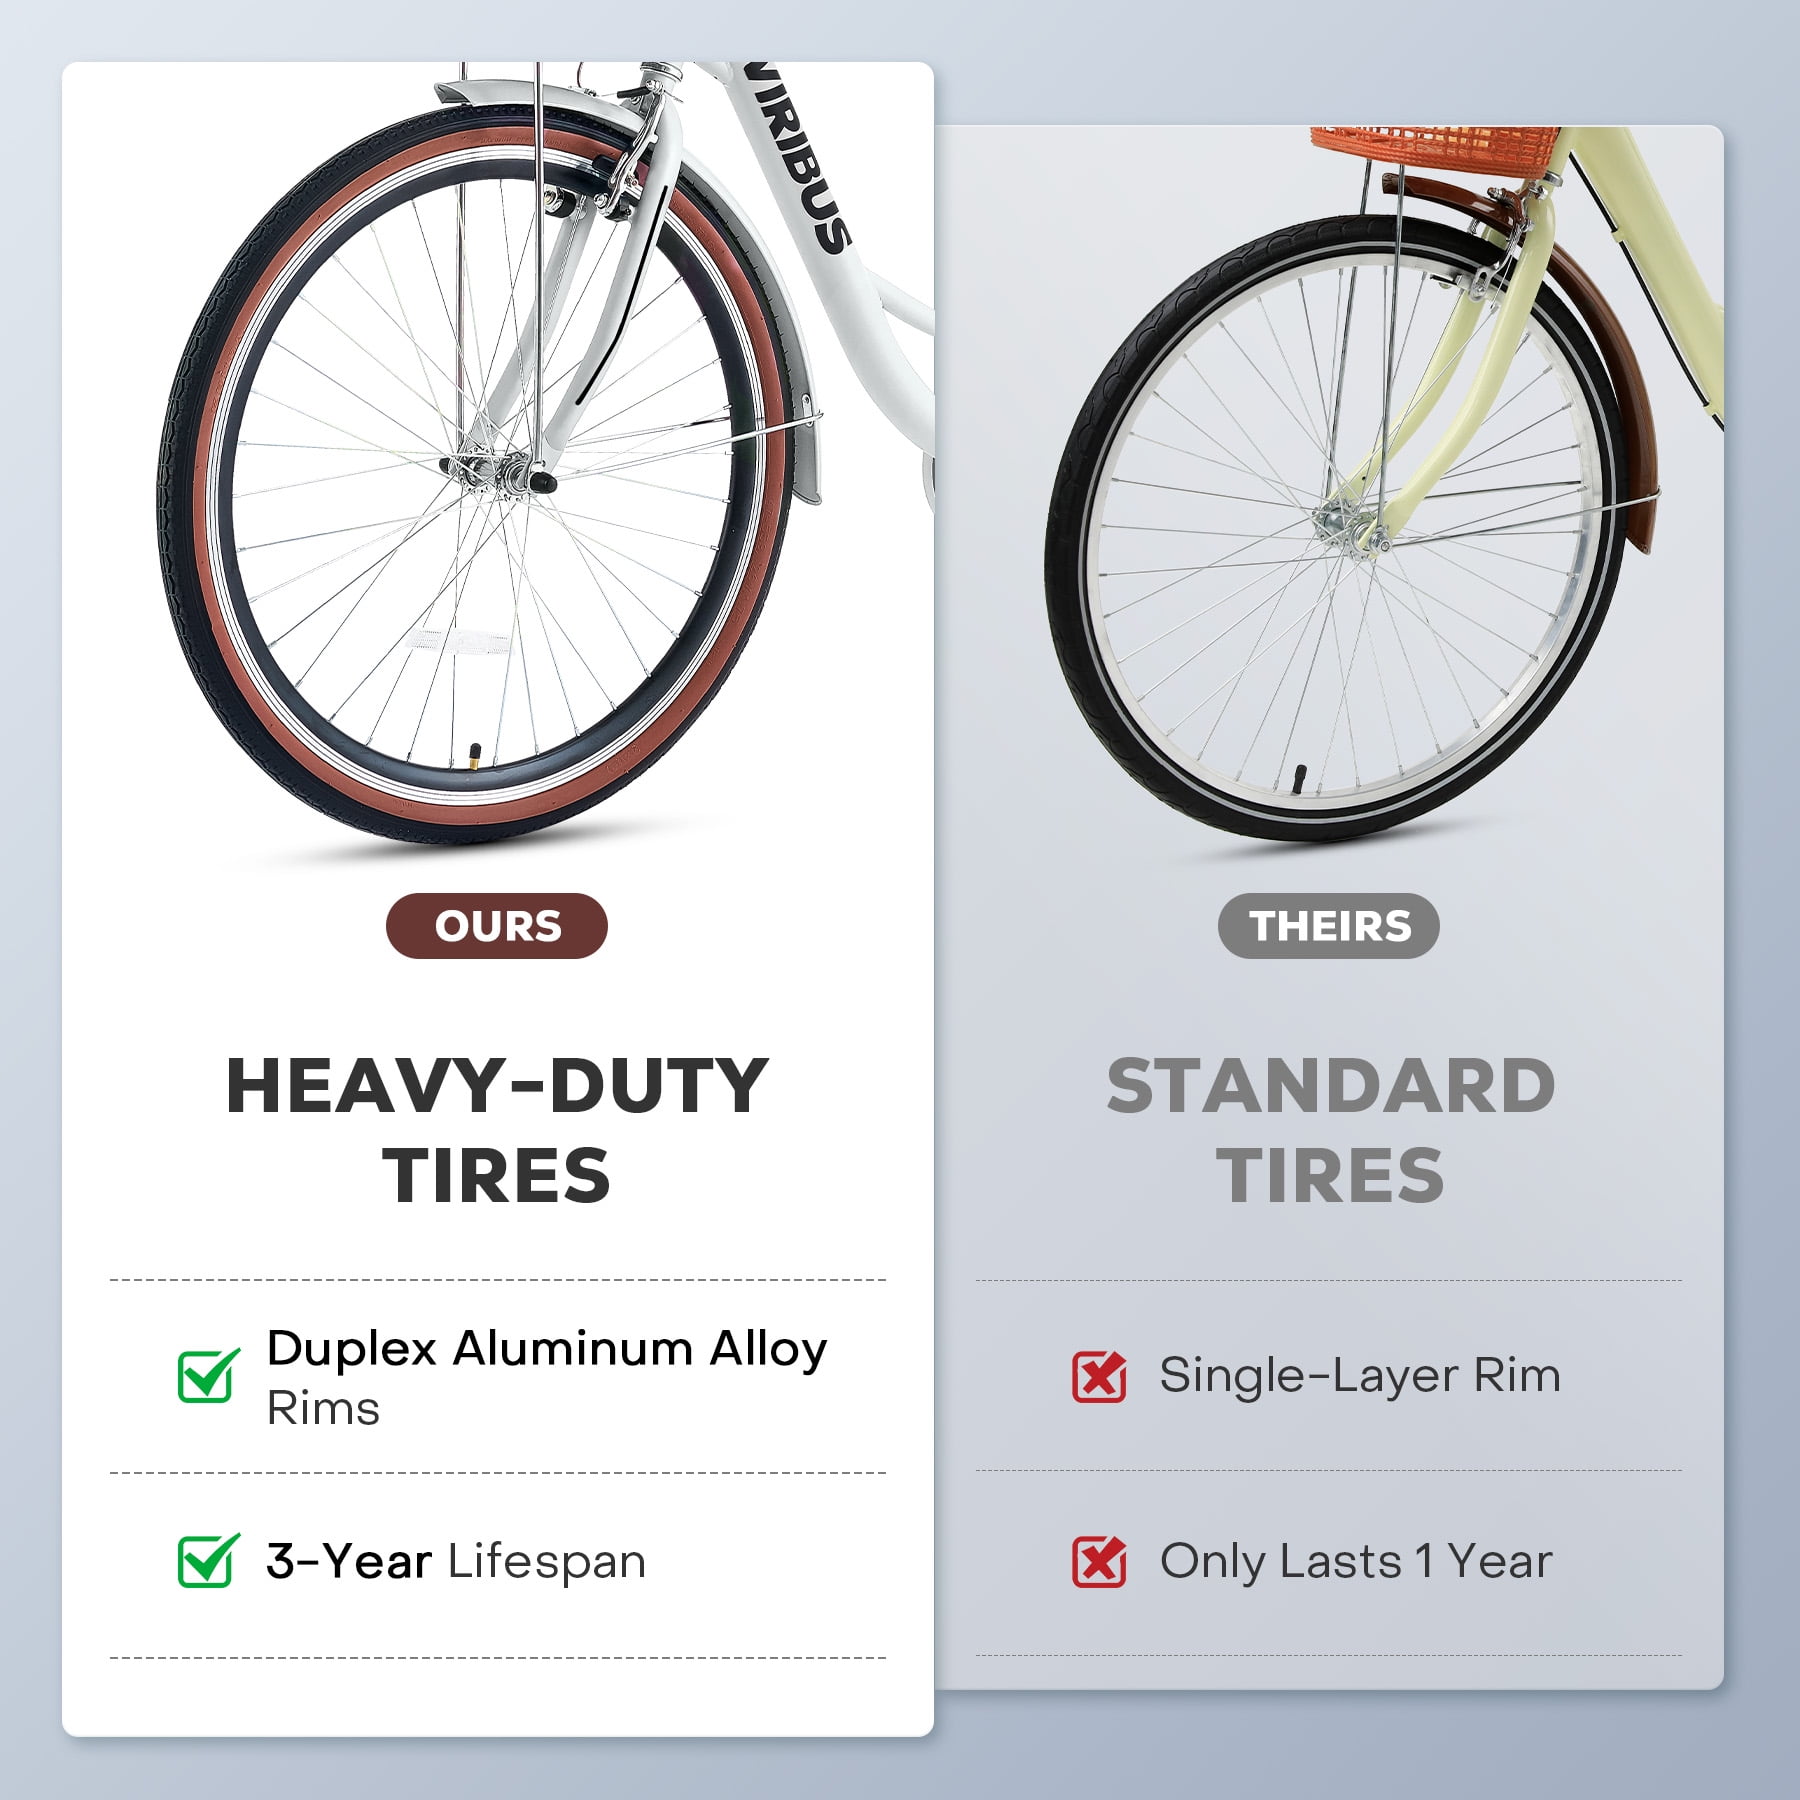Click the Duplex Aluminum Alloy Rims text
This screenshot has width=1800, height=1800.
tap(547, 1377)
